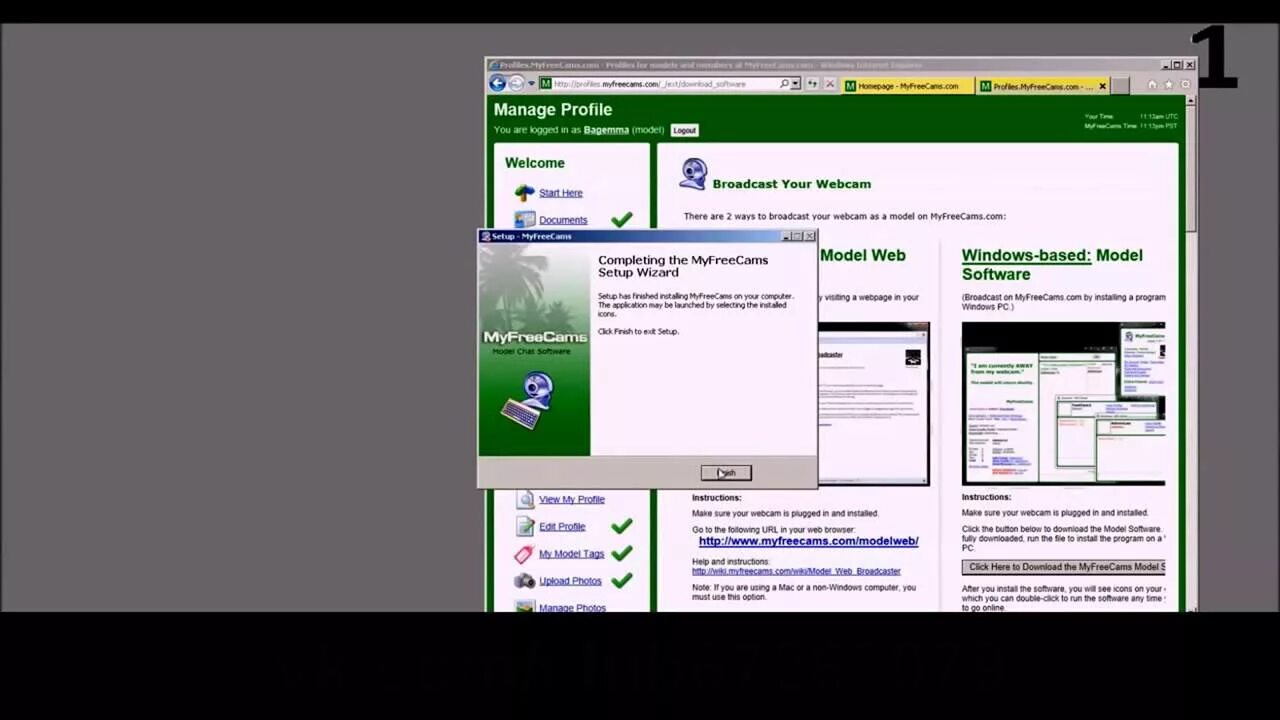Viewport: 1280px width, 720px height.
Task: Open browser Tools gear icon
Action: 1186,85
